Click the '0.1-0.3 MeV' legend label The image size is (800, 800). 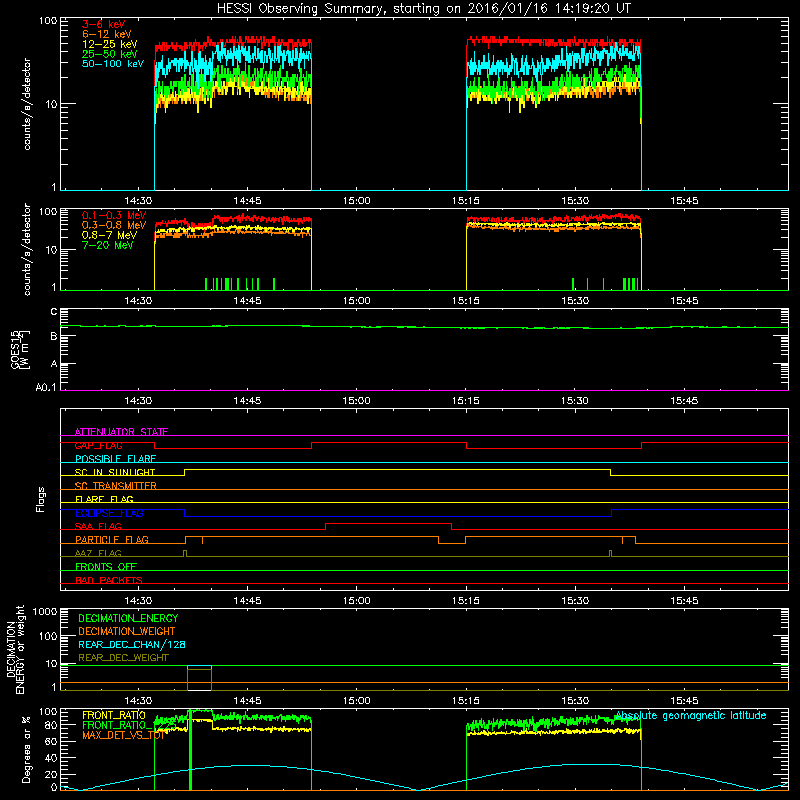click(x=114, y=215)
